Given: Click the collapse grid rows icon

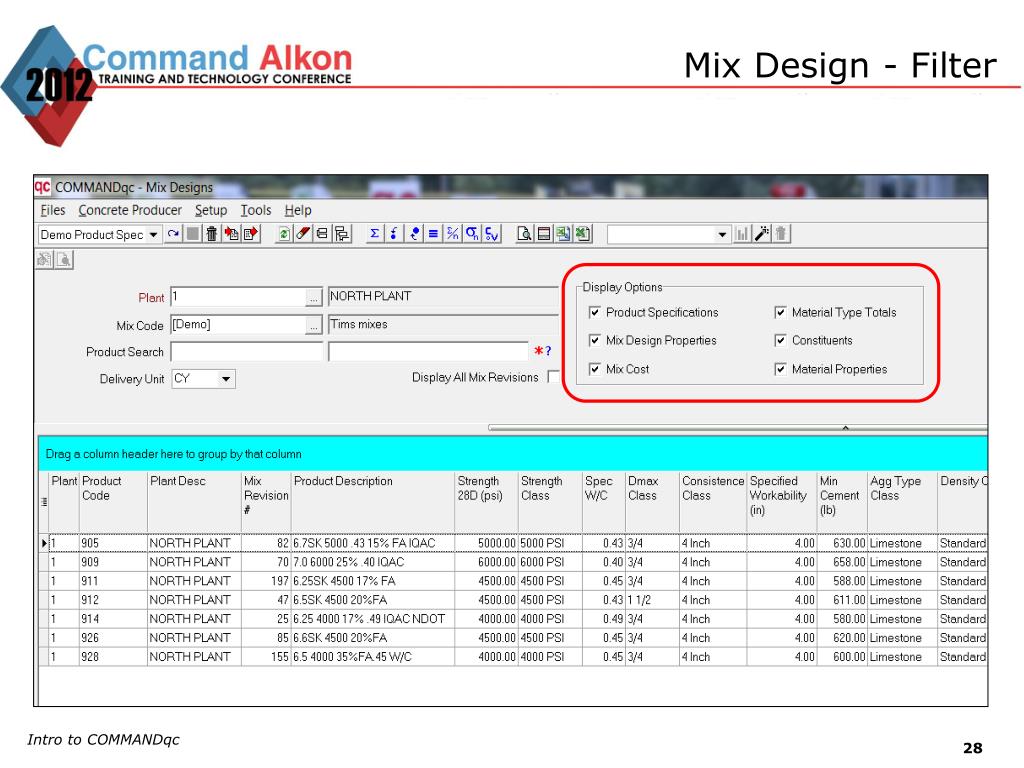Looking at the screenshot, I should pyautogui.click(x=322, y=234).
